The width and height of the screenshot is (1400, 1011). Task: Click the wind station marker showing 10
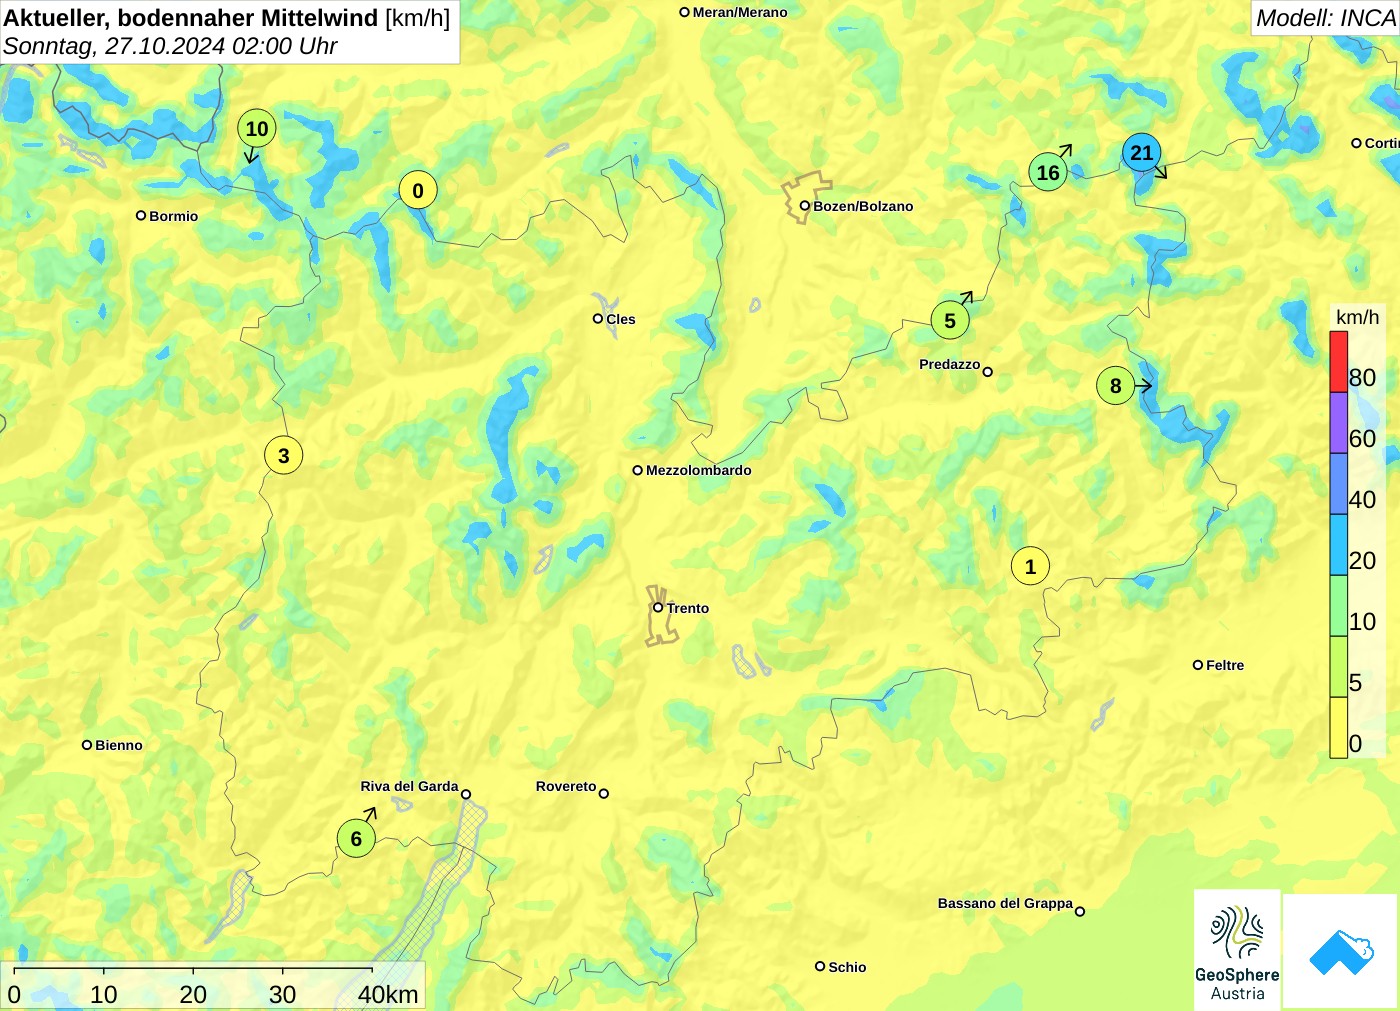click(x=257, y=128)
